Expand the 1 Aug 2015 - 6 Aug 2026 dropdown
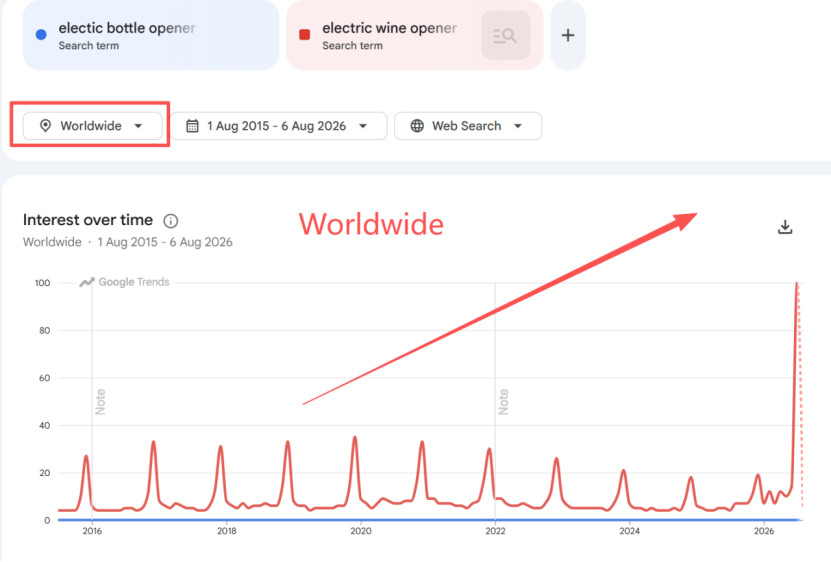 pos(278,126)
